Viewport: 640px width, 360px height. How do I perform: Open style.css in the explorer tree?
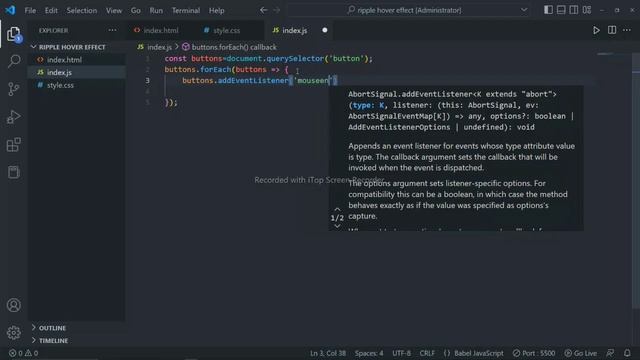[x=60, y=85]
